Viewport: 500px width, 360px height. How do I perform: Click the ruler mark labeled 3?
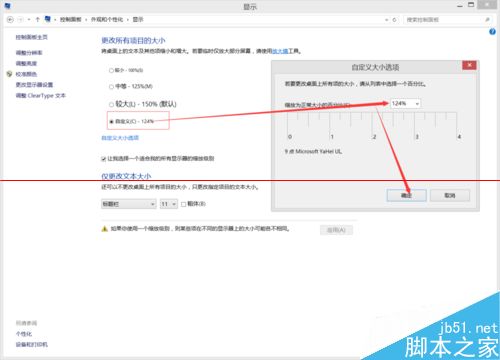(x=417, y=137)
